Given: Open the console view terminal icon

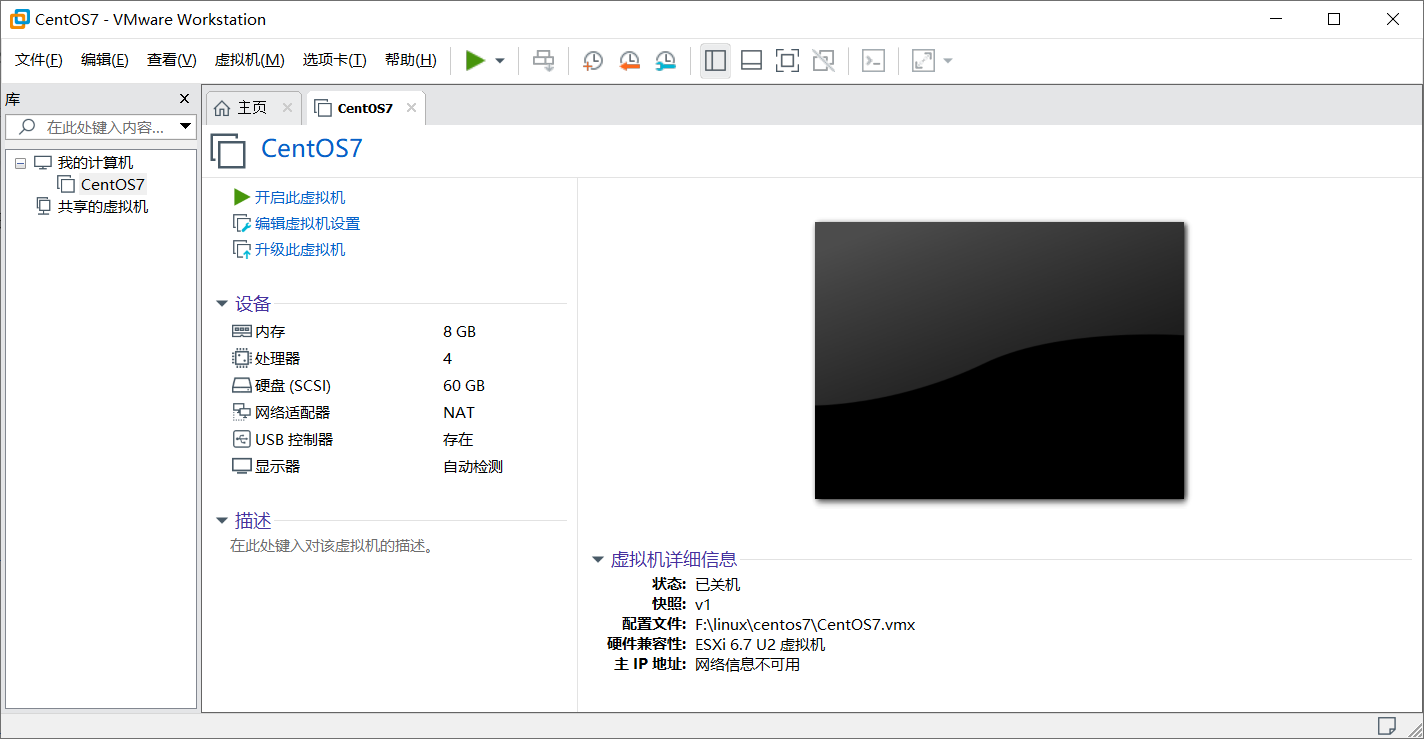Looking at the screenshot, I should tap(873, 61).
